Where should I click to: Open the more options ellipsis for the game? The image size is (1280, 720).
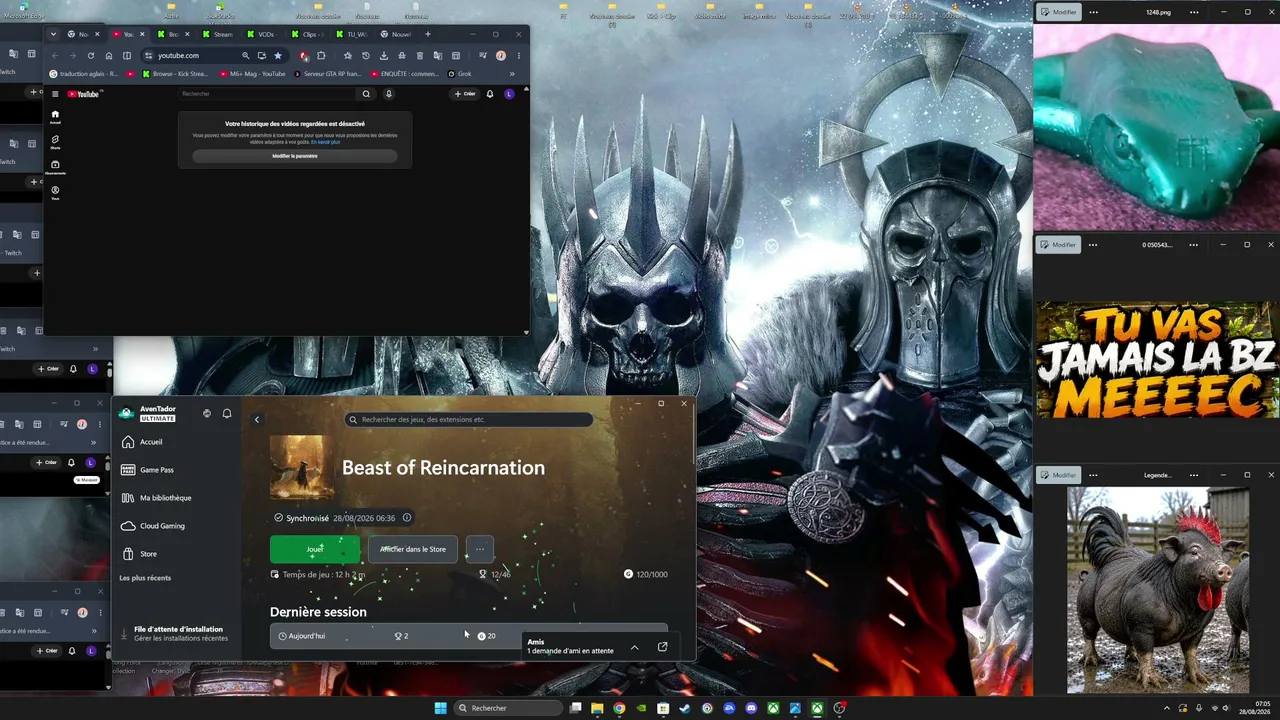point(480,549)
